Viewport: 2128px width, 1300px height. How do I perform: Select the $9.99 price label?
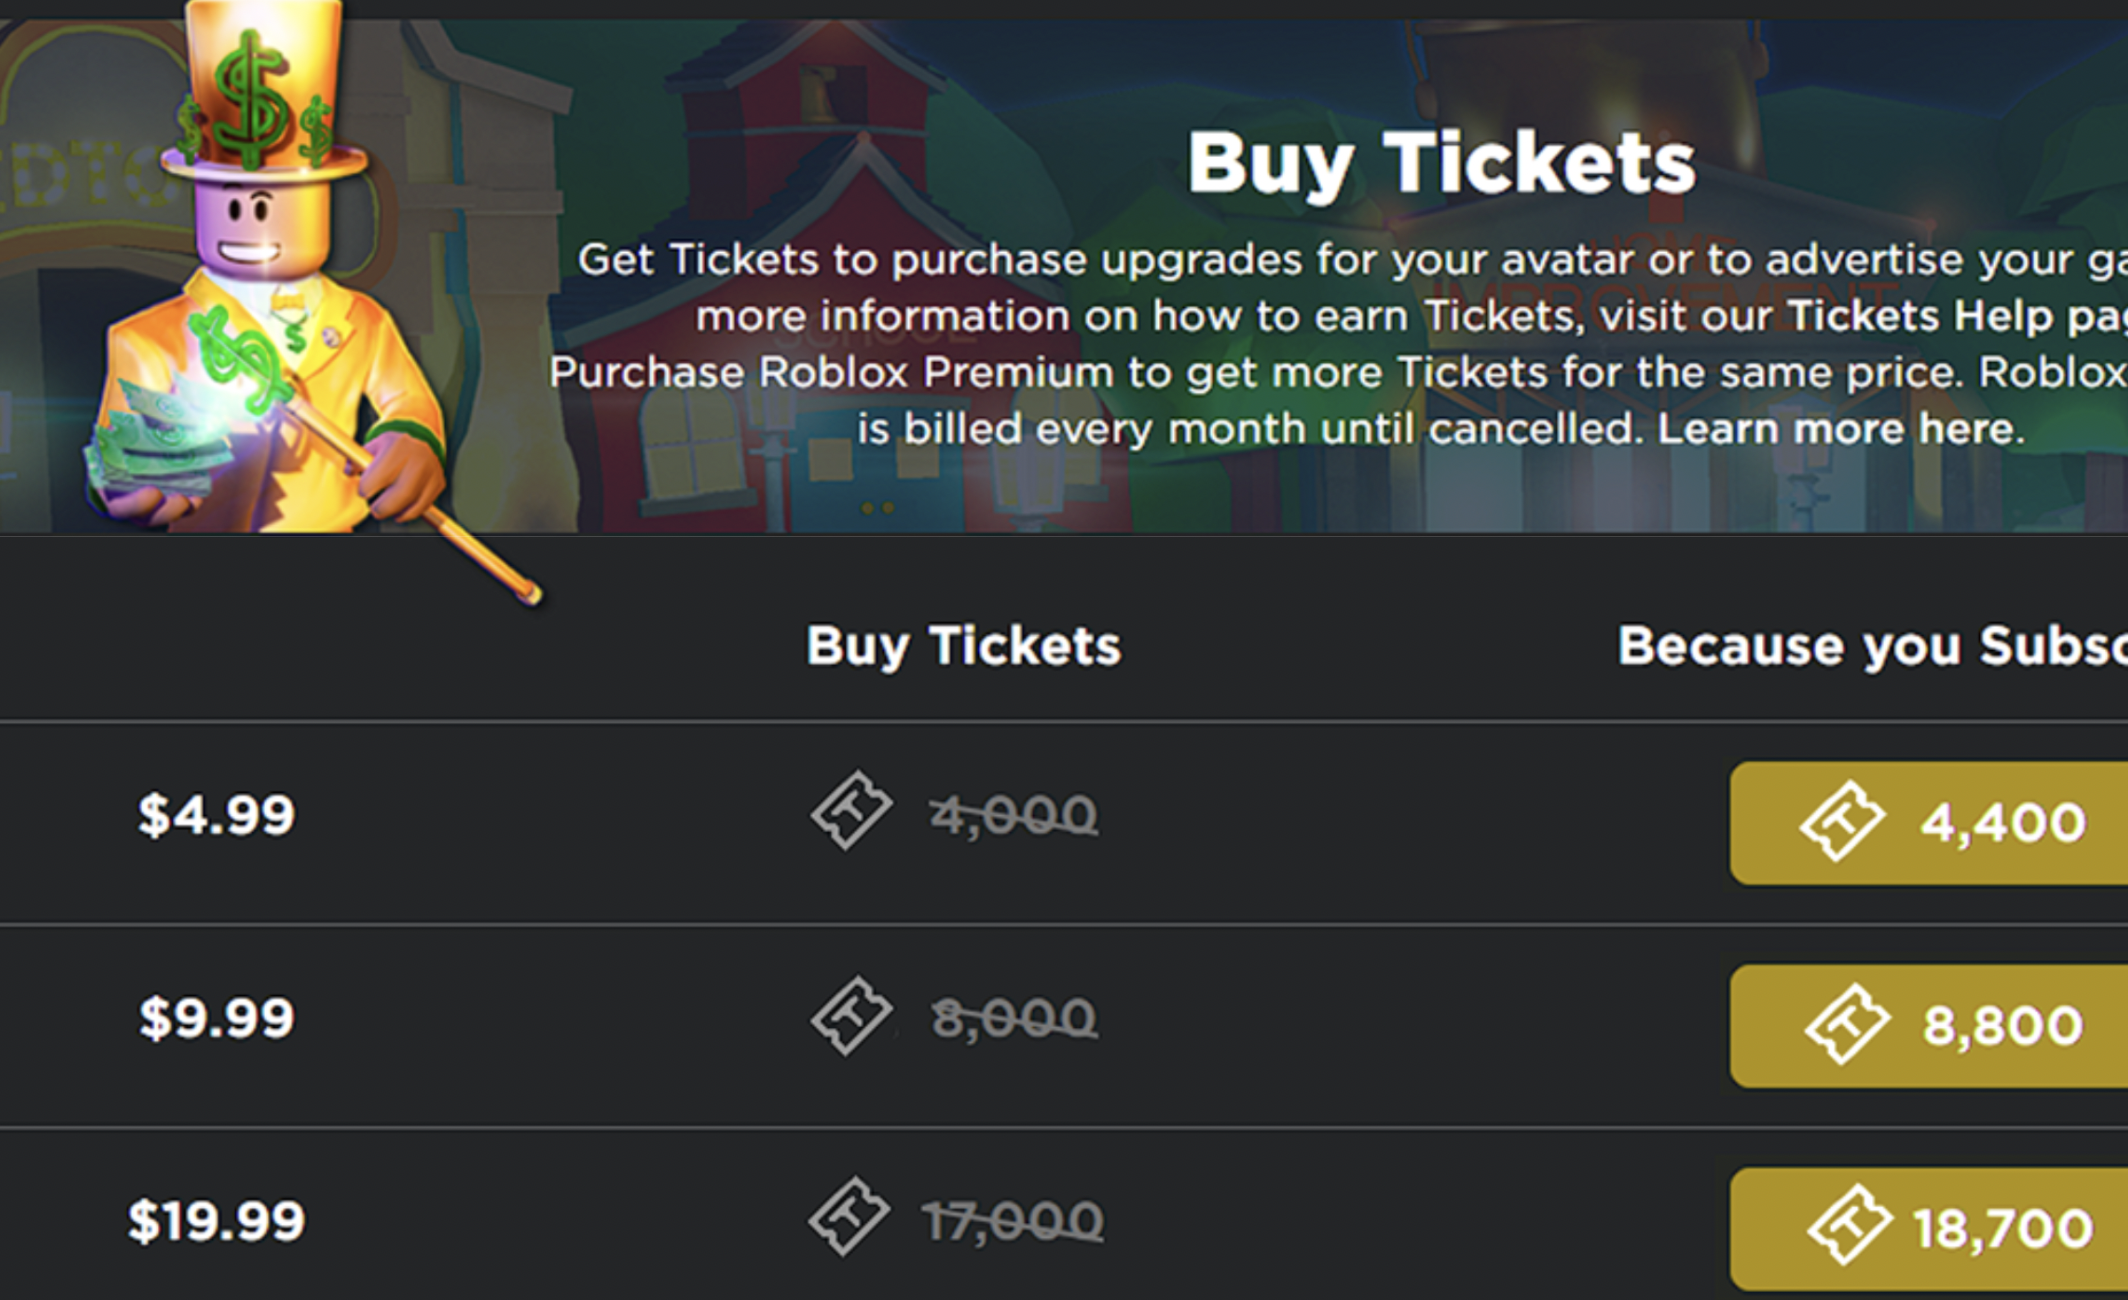tap(216, 1018)
